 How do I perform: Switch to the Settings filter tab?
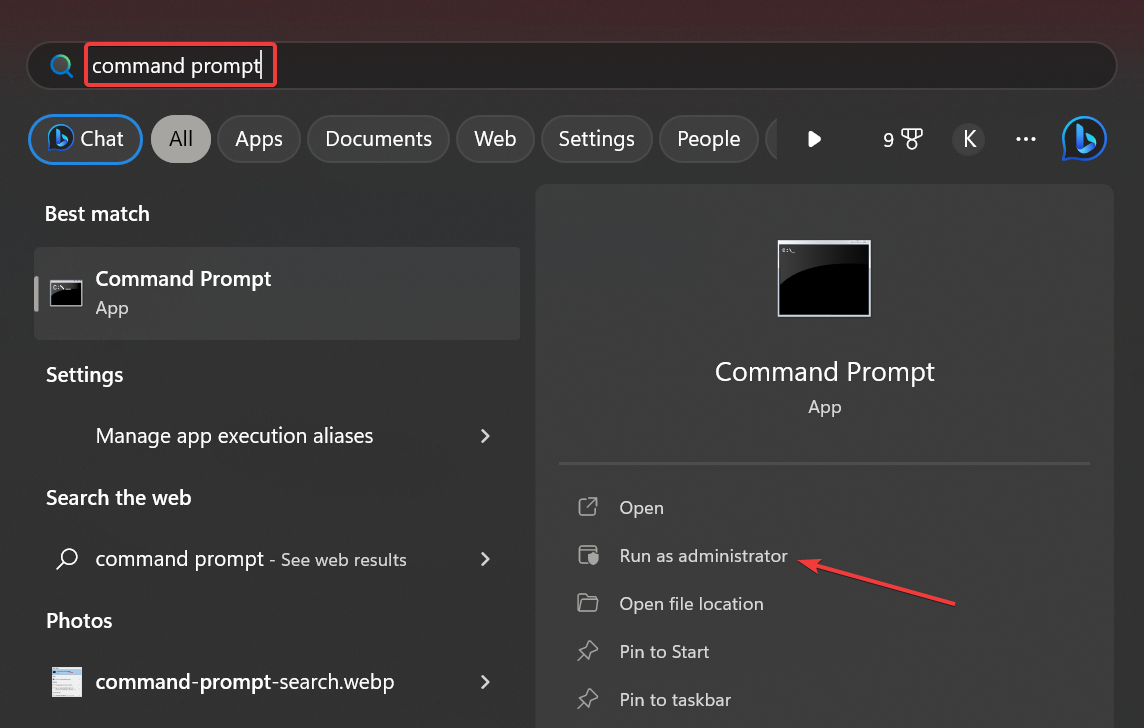point(596,139)
